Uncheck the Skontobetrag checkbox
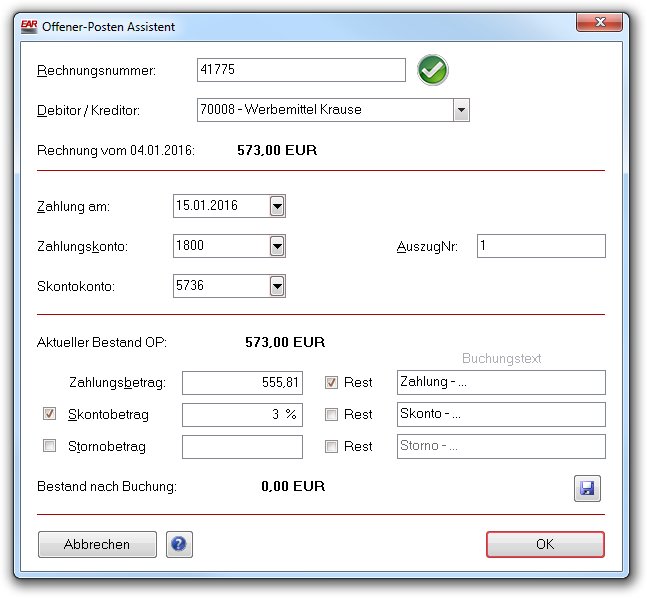This screenshot has width=647, height=598. 49,414
